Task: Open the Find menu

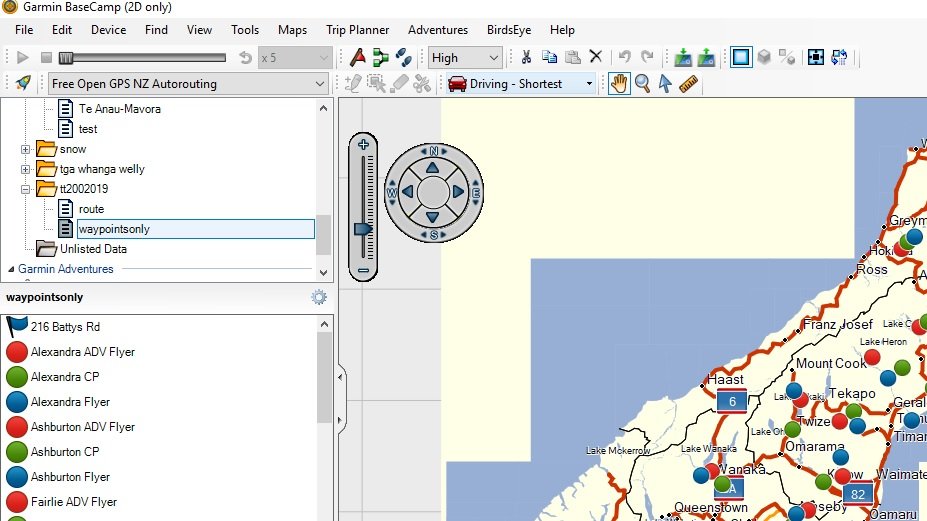Action: pos(156,30)
